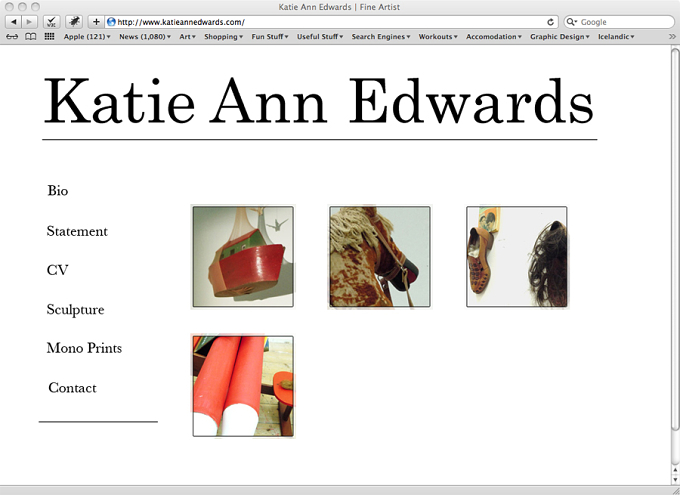
Task: Go back using the browser back arrow
Action: point(13,22)
